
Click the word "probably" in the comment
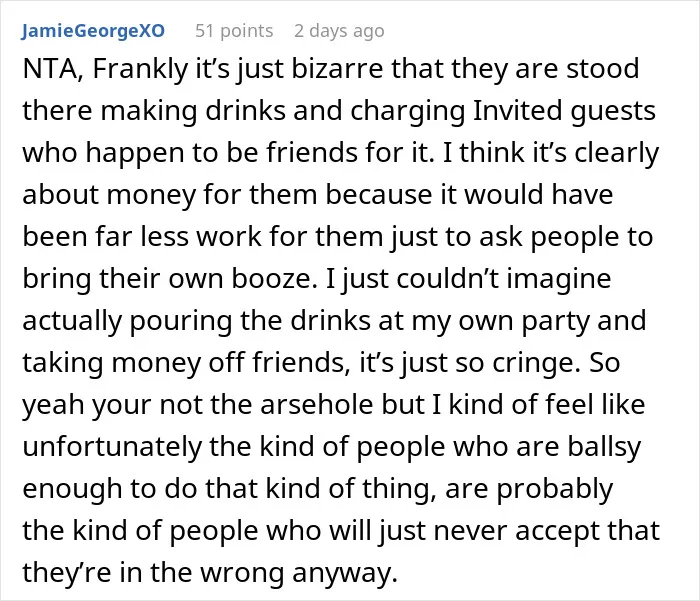coord(555,488)
